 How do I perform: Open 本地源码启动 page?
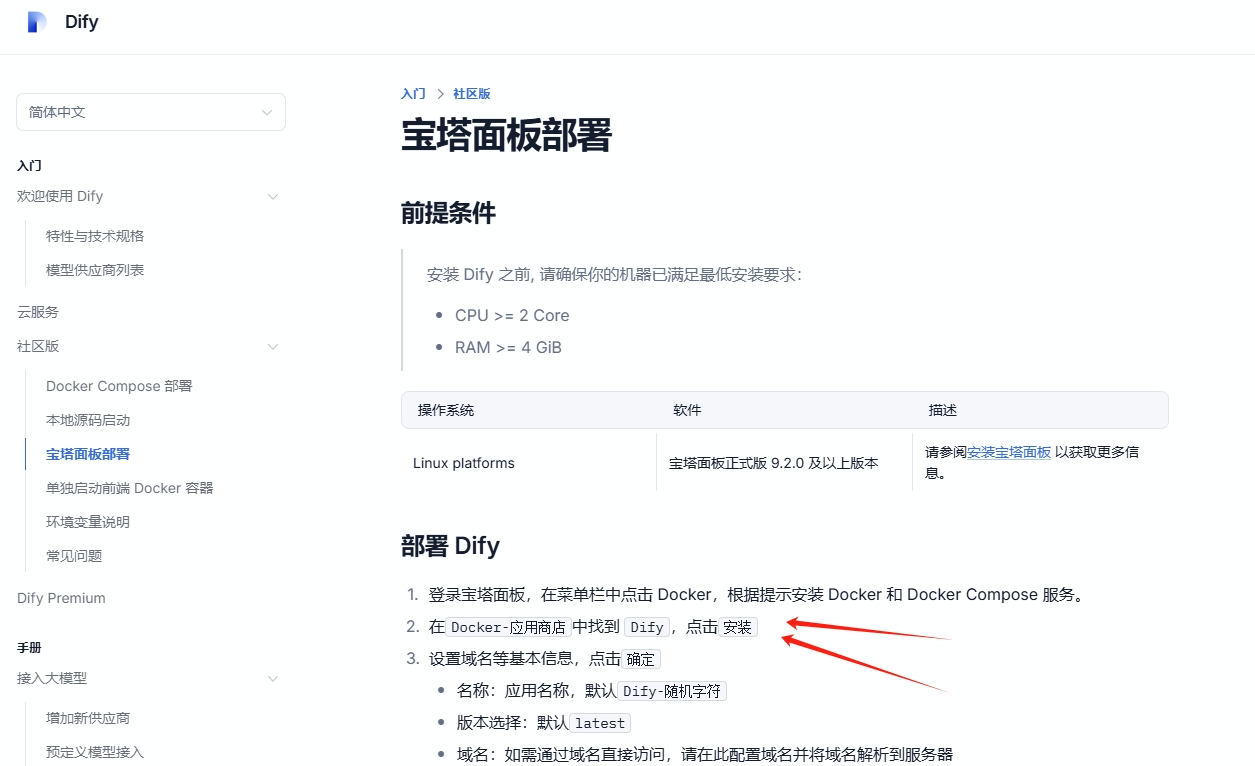coord(88,420)
